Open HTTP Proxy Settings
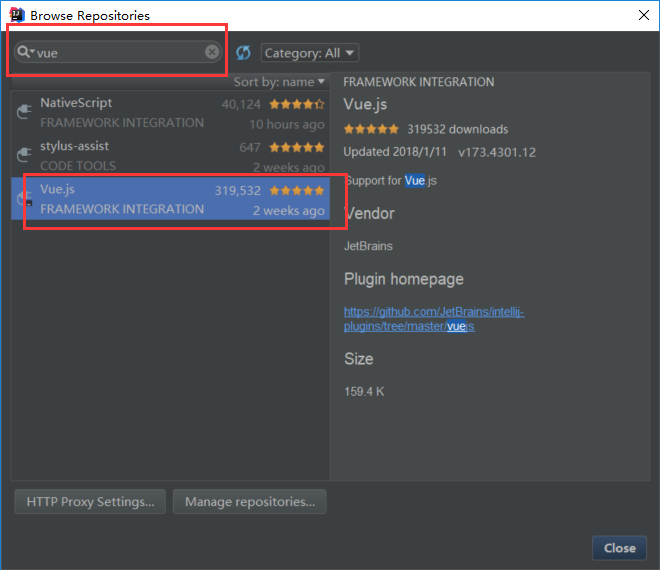The width and height of the screenshot is (661, 571). click(x=90, y=501)
